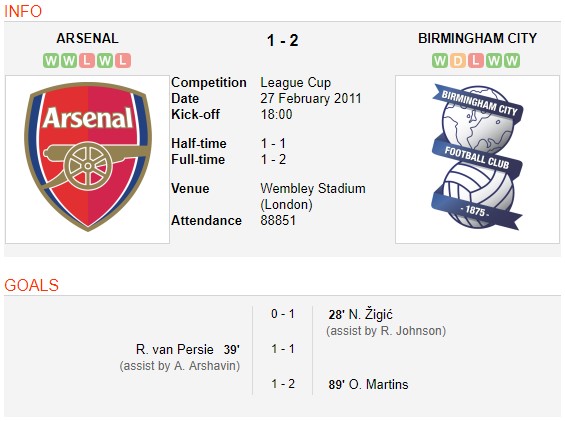565x421 pixels.
Task: Select the Wembley Stadium venue link
Action: pyautogui.click(x=313, y=189)
